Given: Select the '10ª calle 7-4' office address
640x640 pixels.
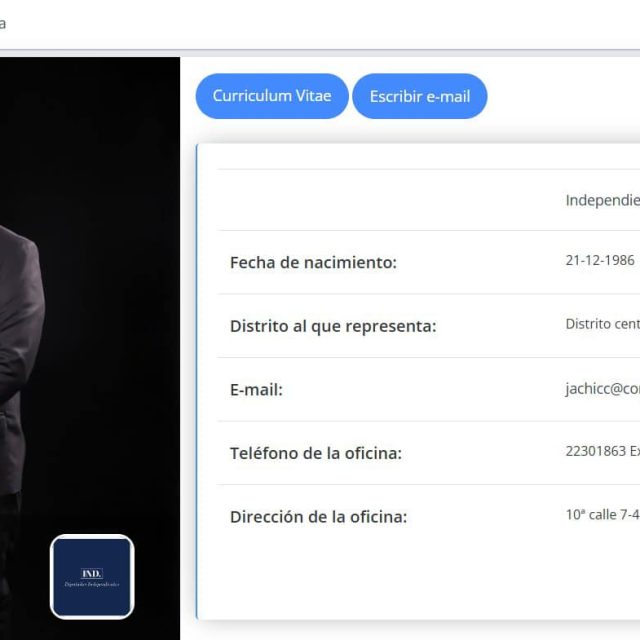Looking at the screenshot, I should (x=602, y=515).
